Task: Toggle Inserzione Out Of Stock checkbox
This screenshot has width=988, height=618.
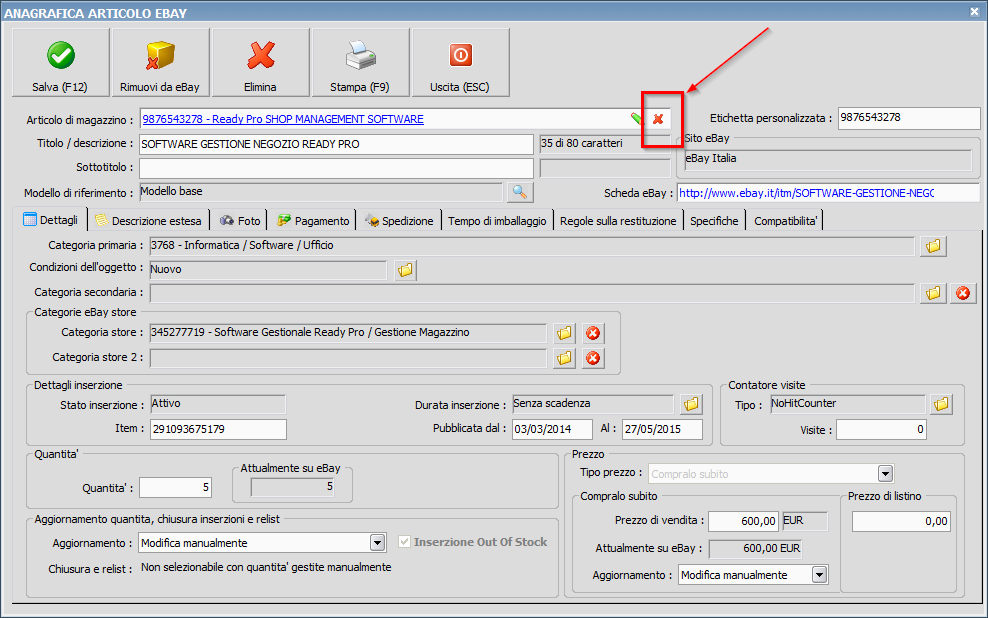Action: point(405,542)
